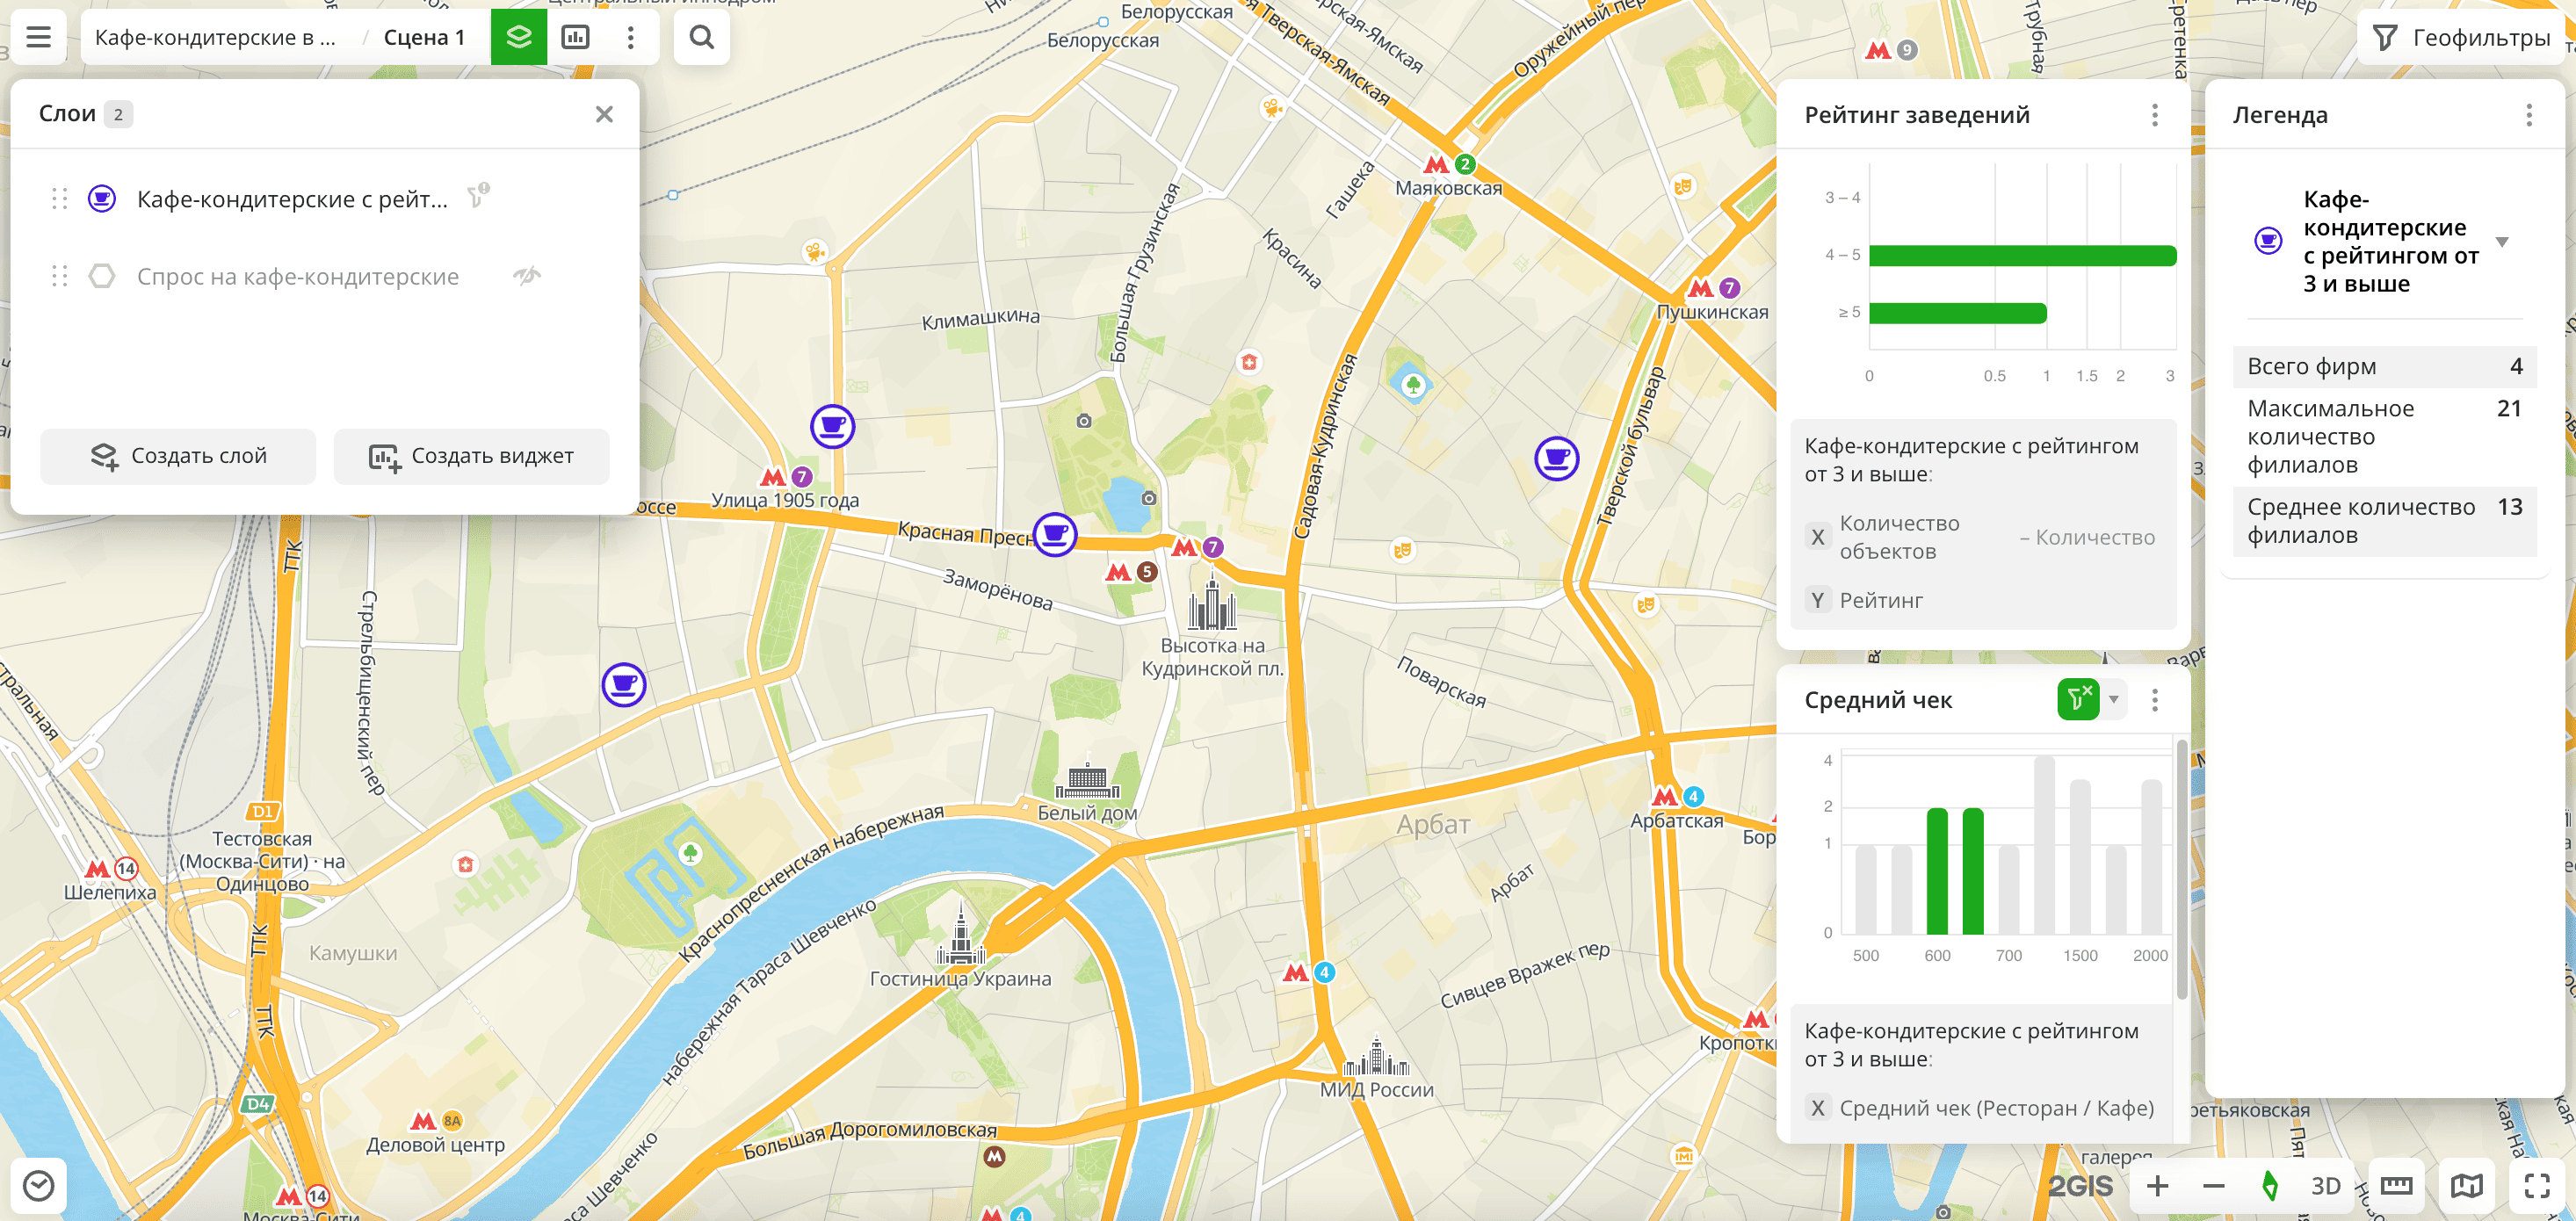Click the compass north arrow
The image size is (2576, 1221).
[x=2270, y=1186]
